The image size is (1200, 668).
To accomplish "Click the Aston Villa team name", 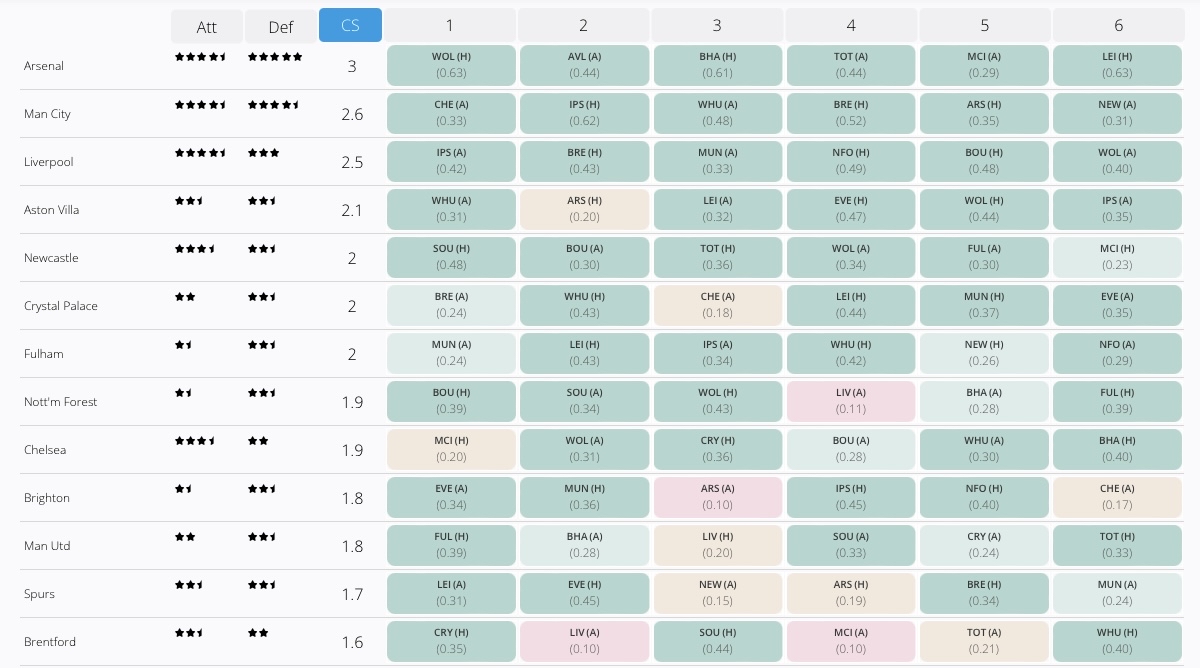I will [52, 210].
